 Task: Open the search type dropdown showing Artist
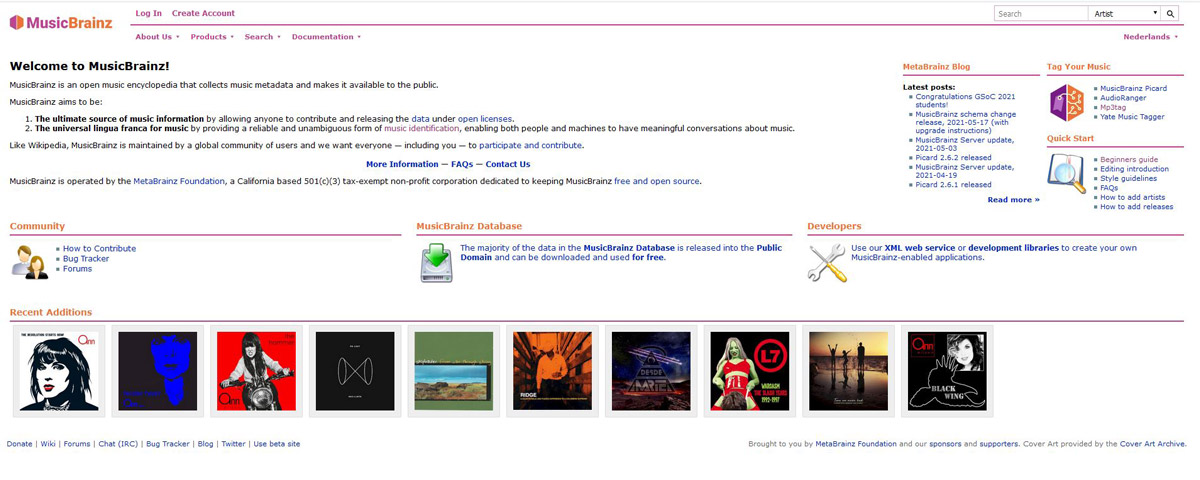(x=1124, y=14)
